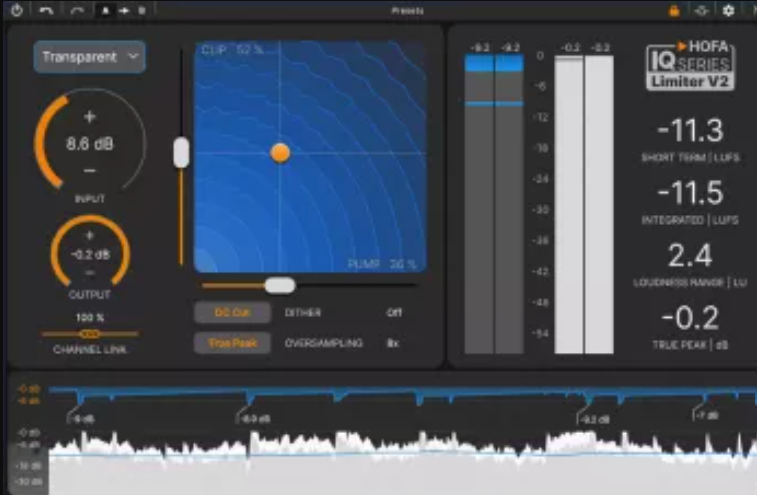Screen dimensions: 757x495
Task: Toggle the DC Cut button
Action: click(232, 312)
